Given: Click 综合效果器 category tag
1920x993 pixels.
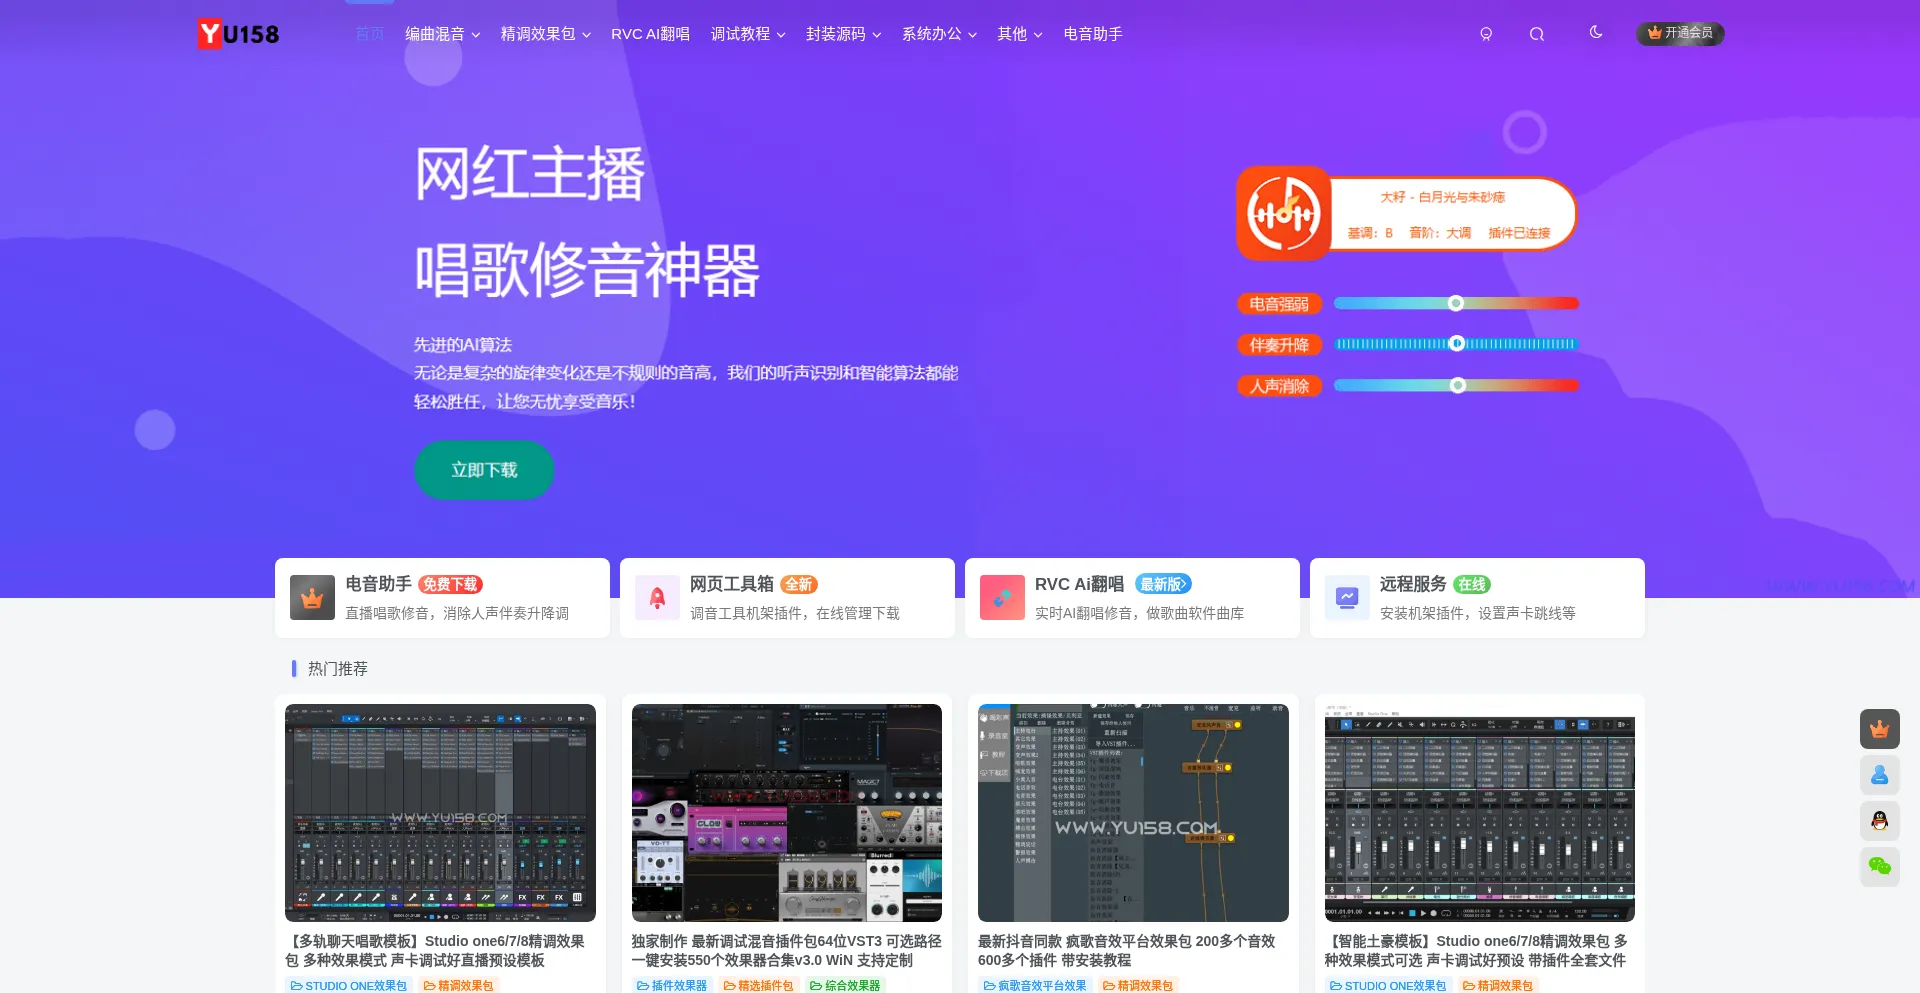Looking at the screenshot, I should click(x=845, y=985).
